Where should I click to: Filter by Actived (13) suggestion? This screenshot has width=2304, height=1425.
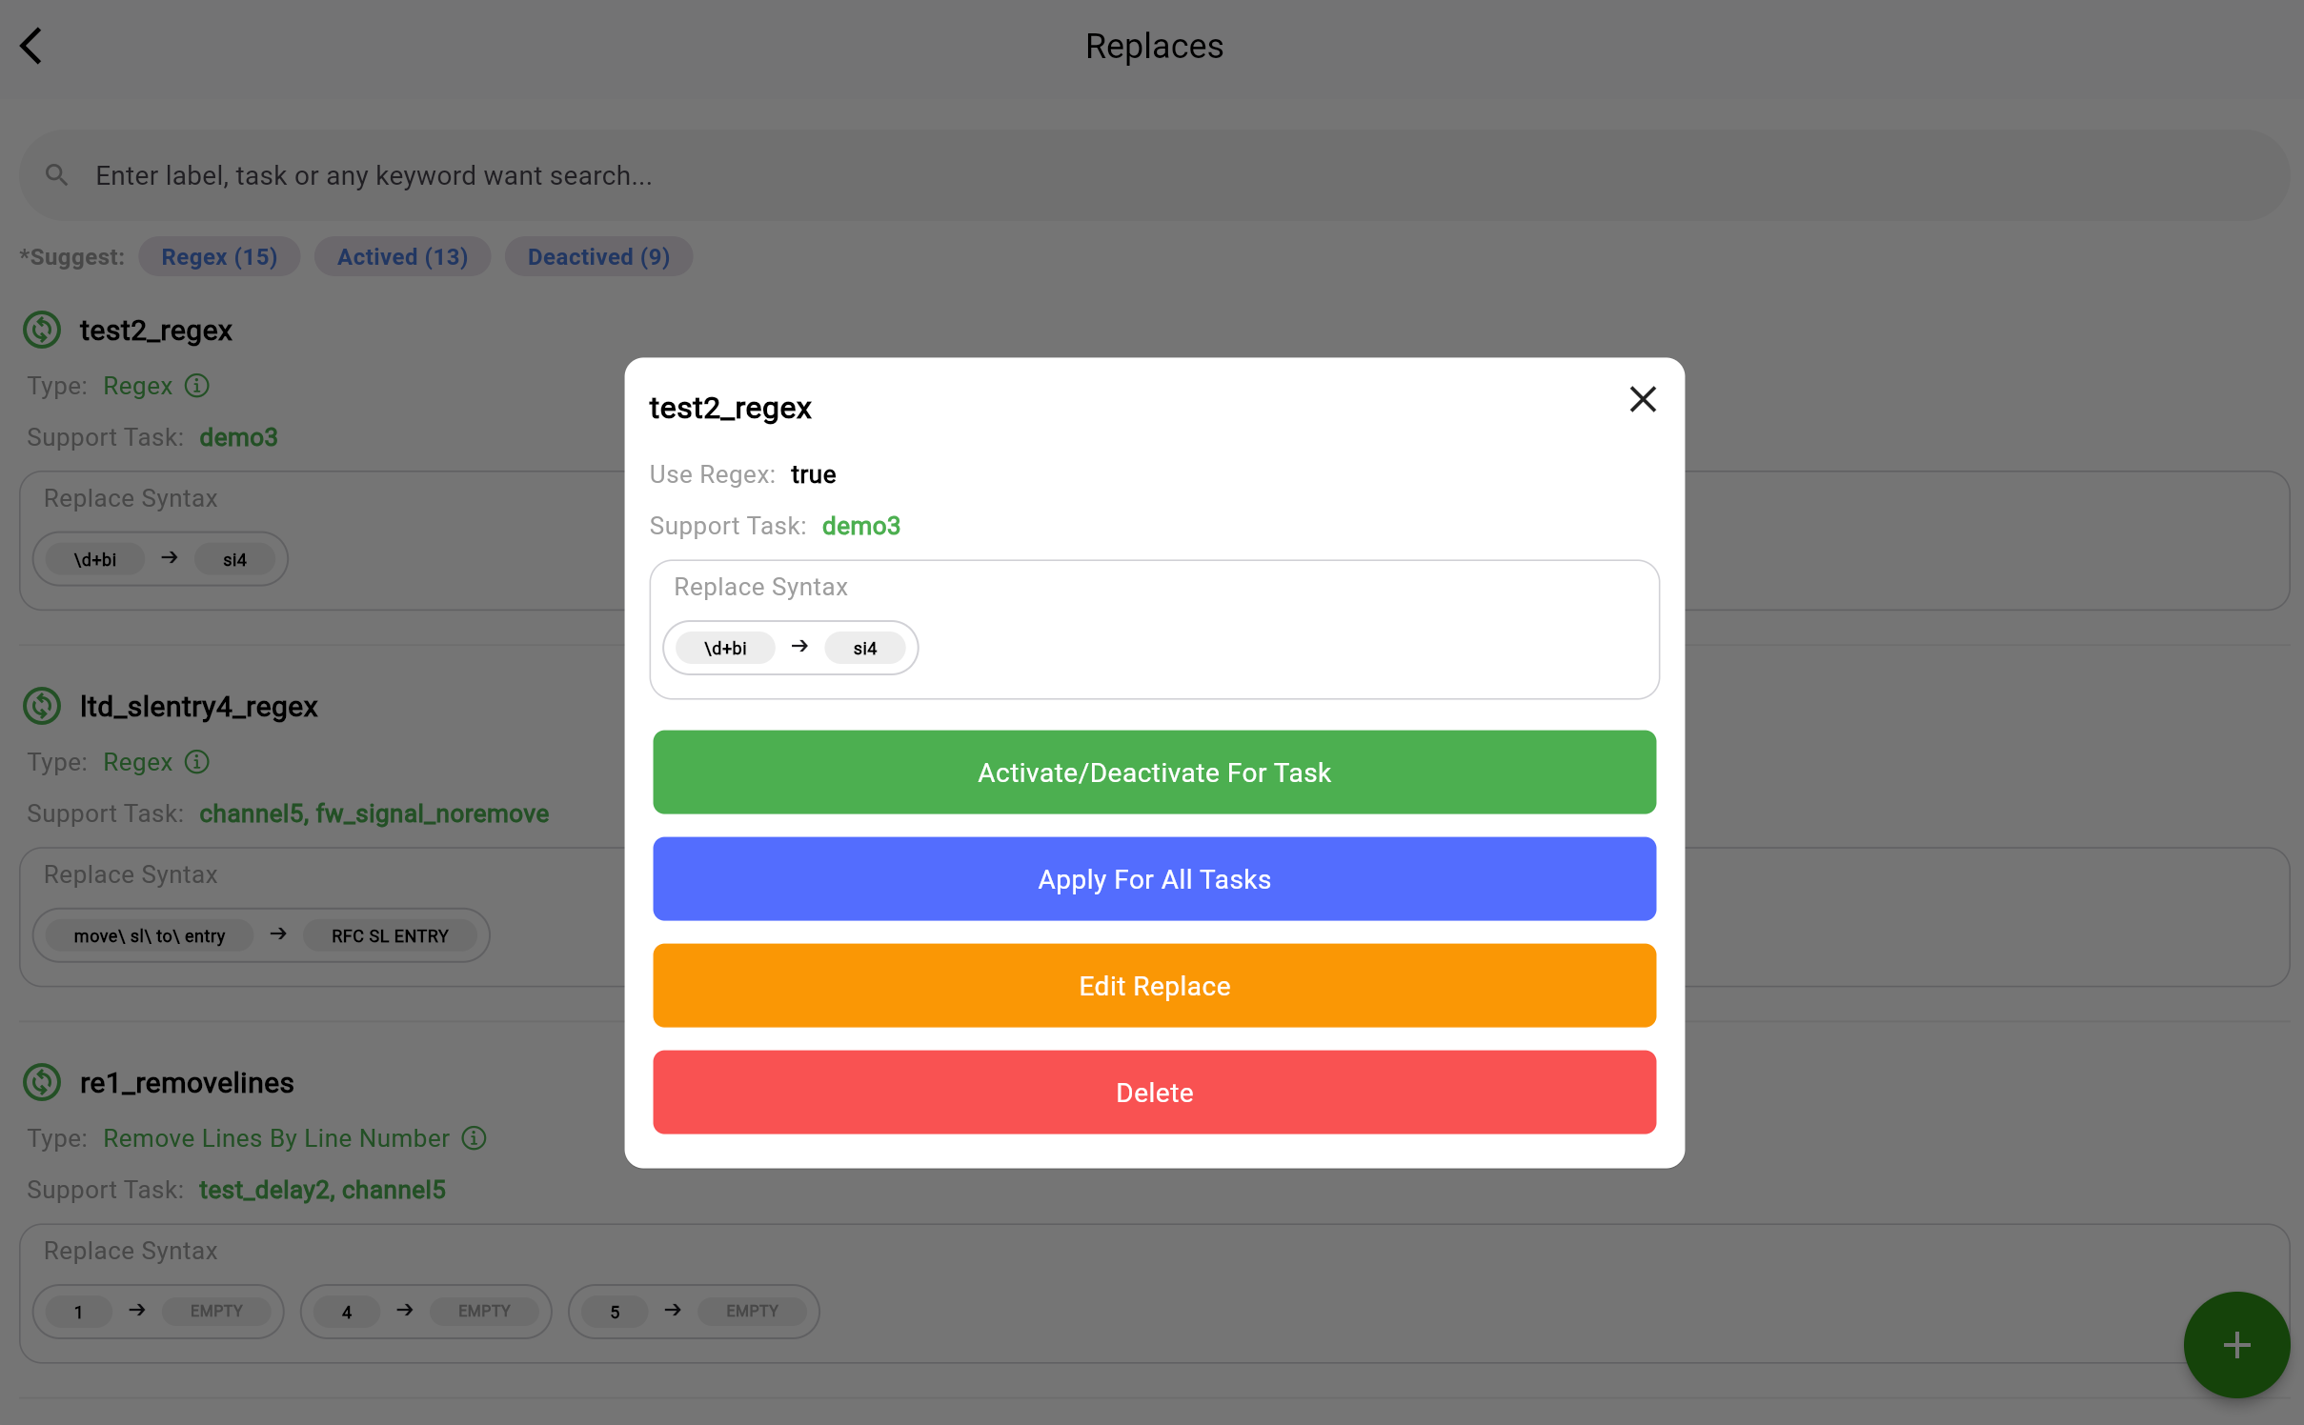point(402,257)
